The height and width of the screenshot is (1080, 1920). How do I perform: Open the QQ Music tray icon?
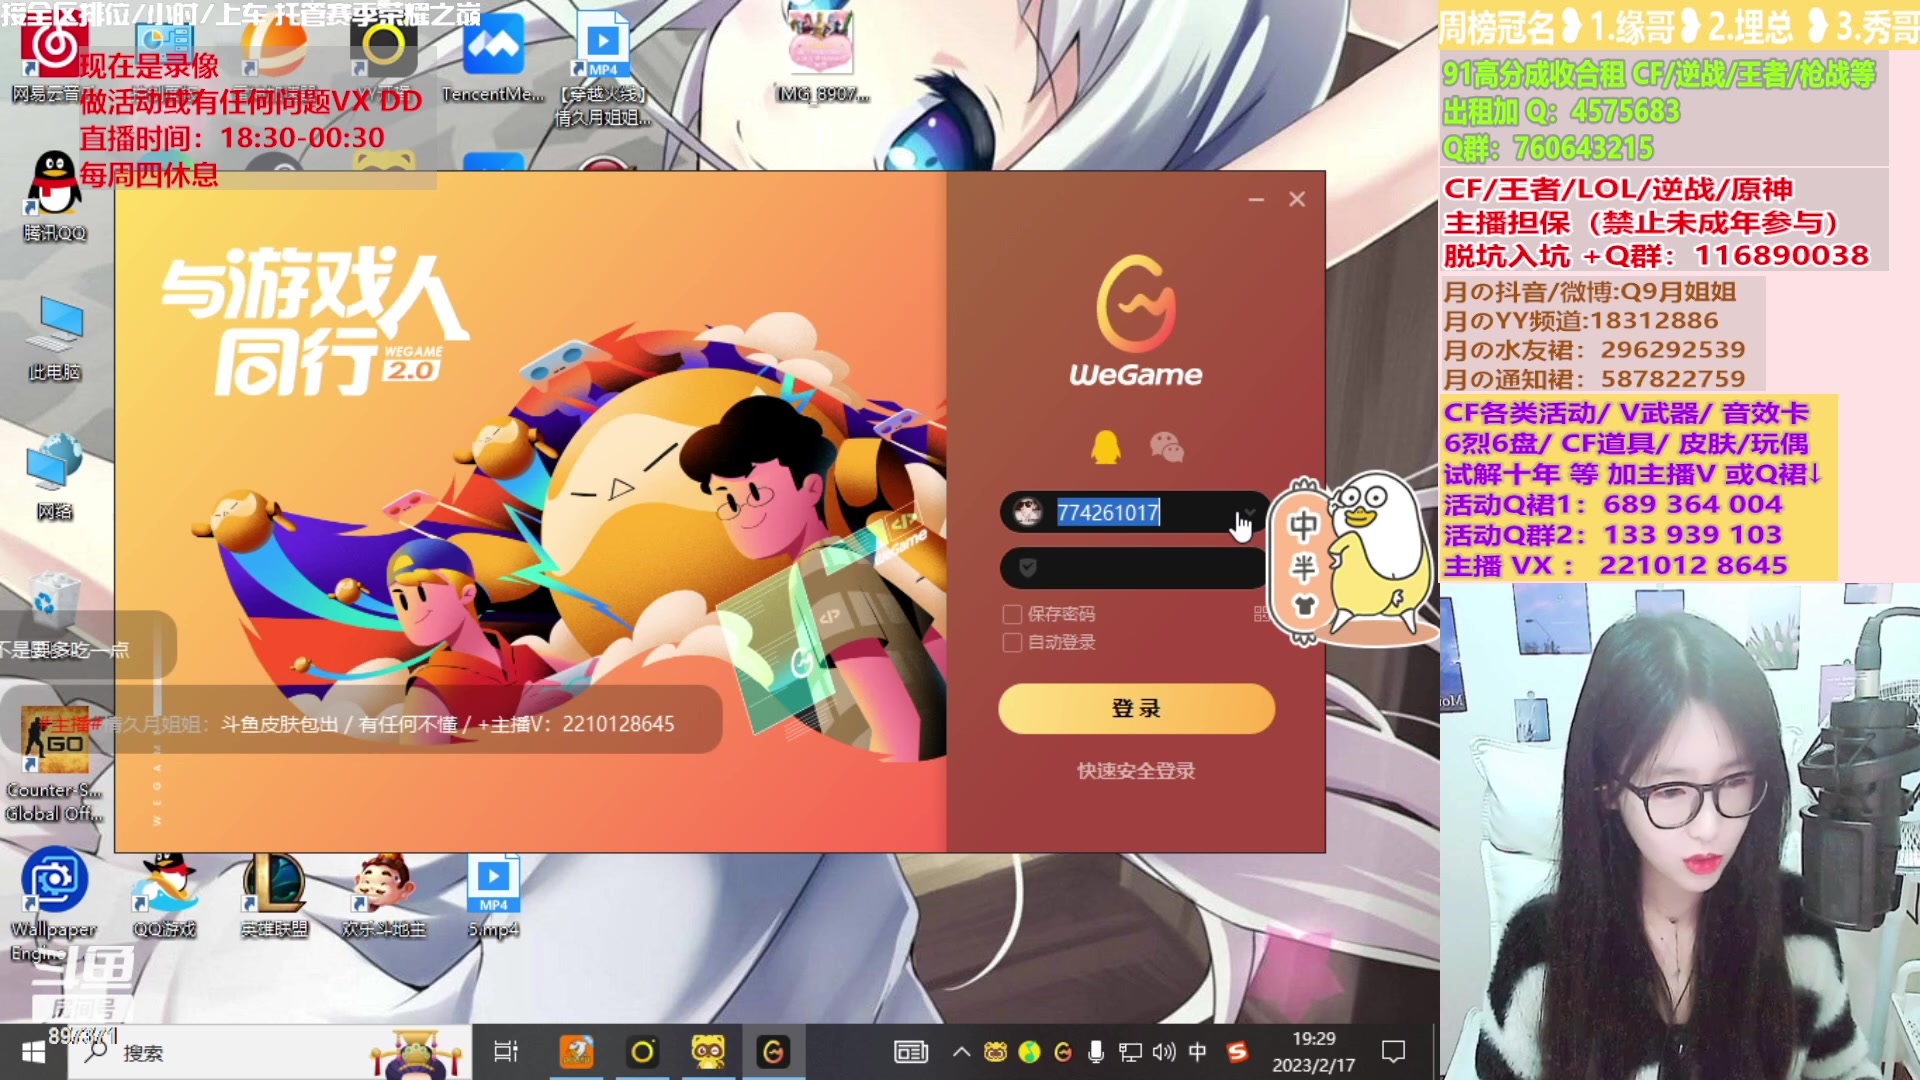click(1029, 1052)
